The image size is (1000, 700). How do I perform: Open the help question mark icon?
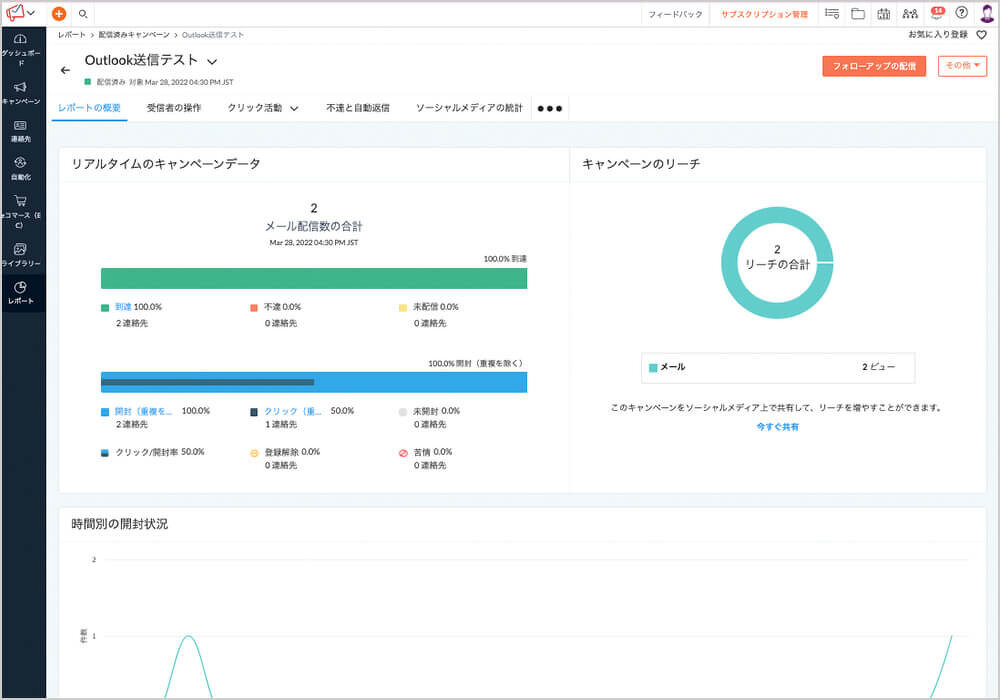[x=962, y=13]
